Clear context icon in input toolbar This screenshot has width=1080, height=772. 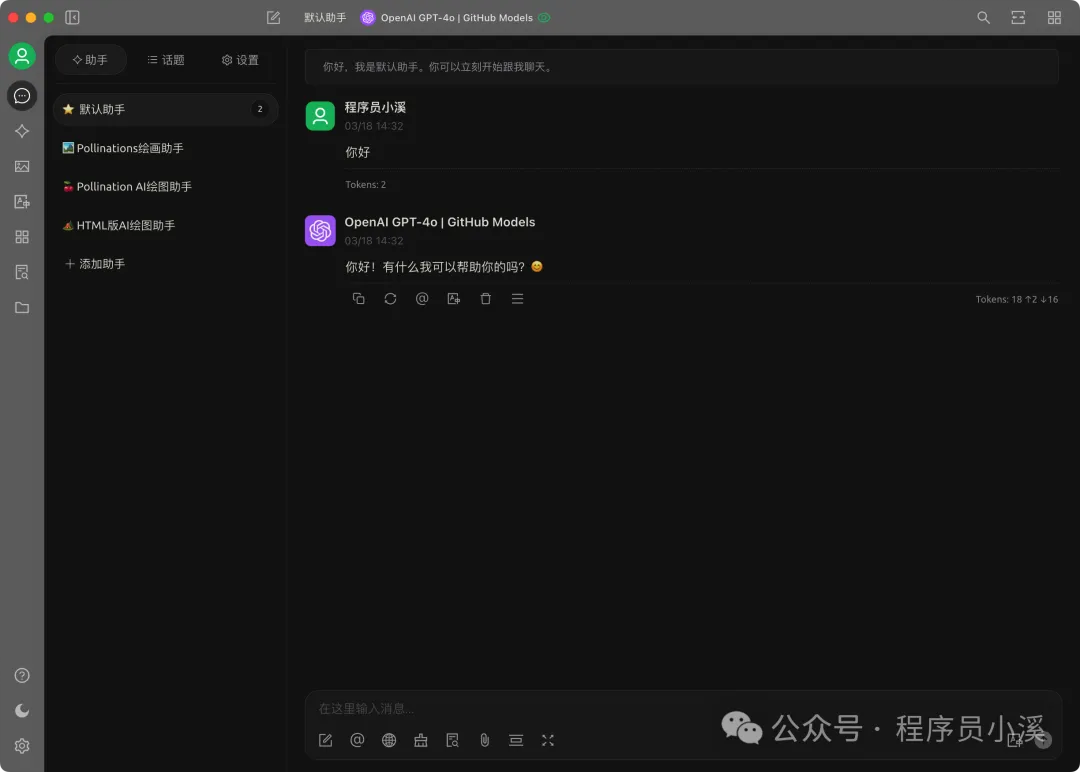[x=516, y=740]
